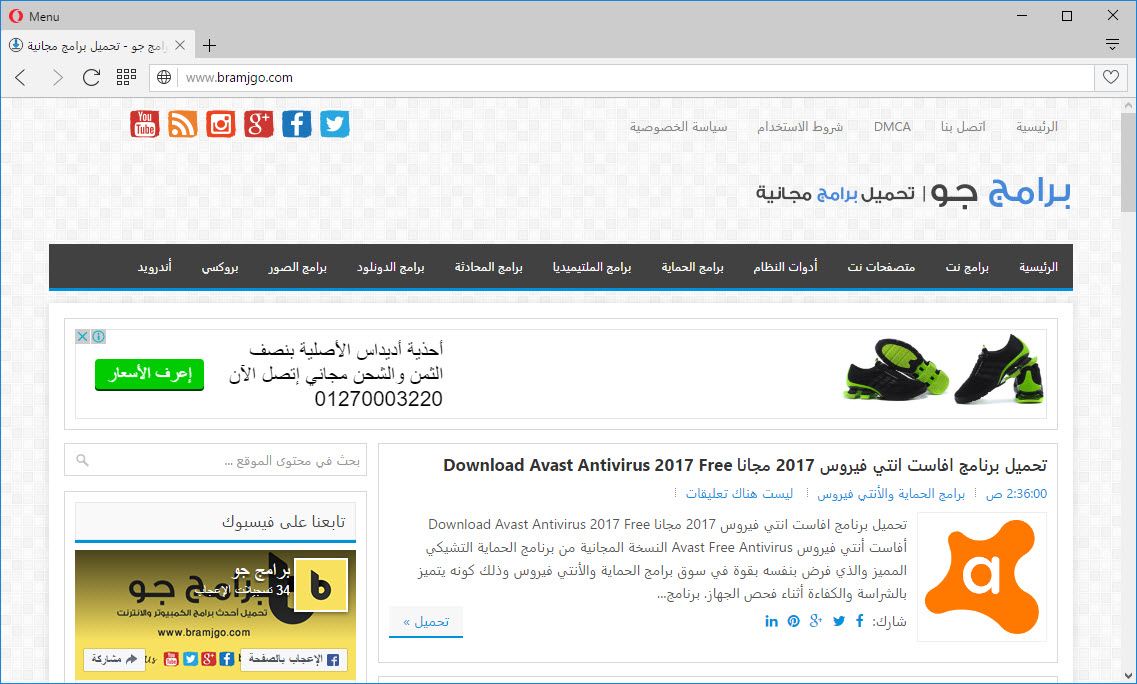
Task: Click مشاركة share button in Facebook widget
Action: coord(115,659)
